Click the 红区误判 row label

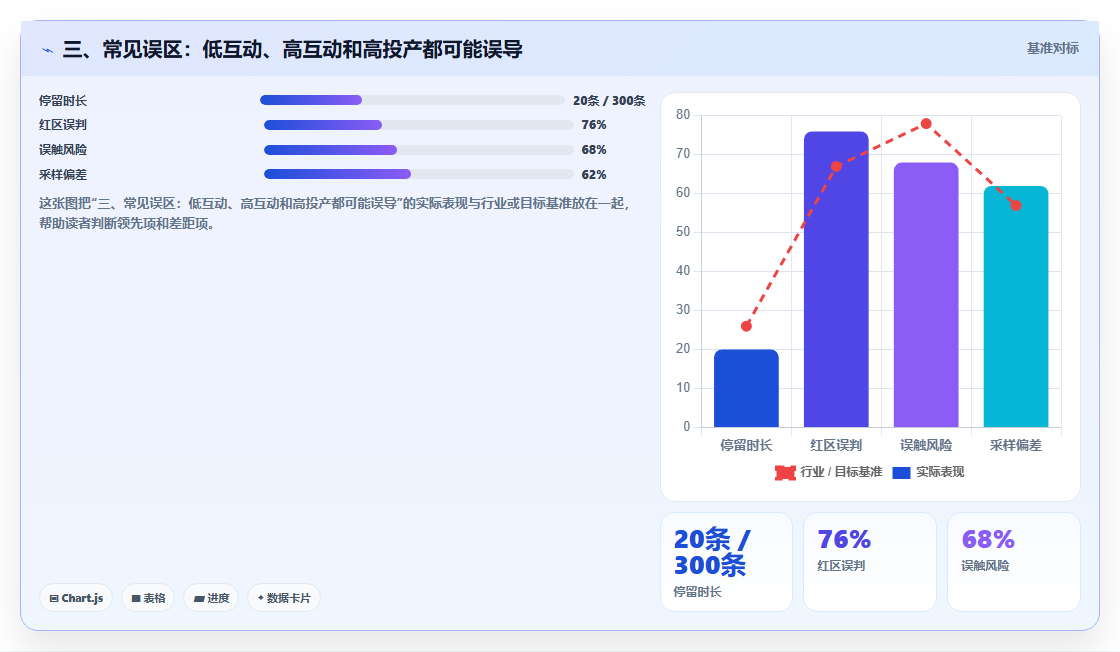point(63,125)
